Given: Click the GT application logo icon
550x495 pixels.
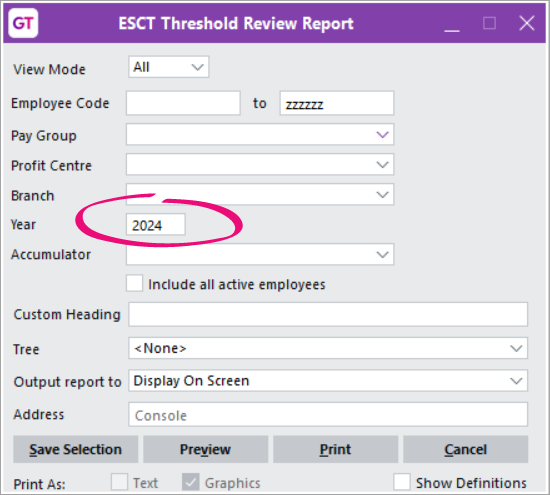Looking at the screenshot, I should [23, 23].
